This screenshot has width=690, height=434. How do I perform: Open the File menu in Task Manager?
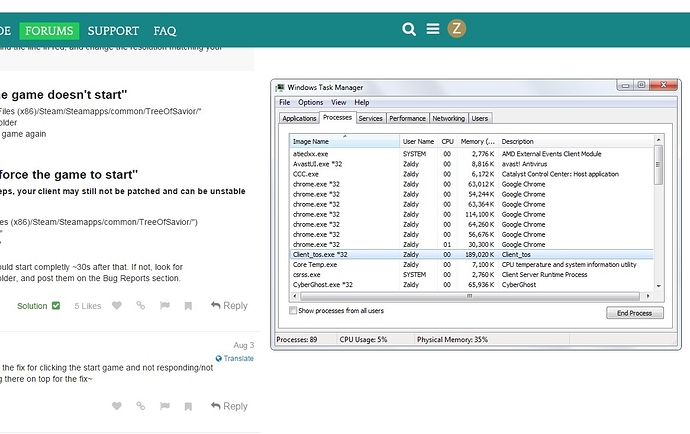pos(285,102)
